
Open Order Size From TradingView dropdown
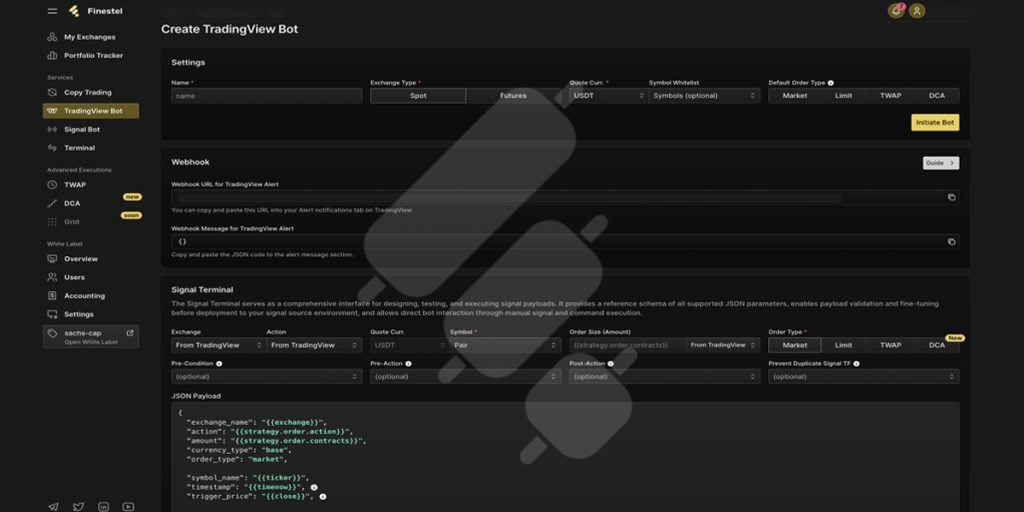point(723,345)
